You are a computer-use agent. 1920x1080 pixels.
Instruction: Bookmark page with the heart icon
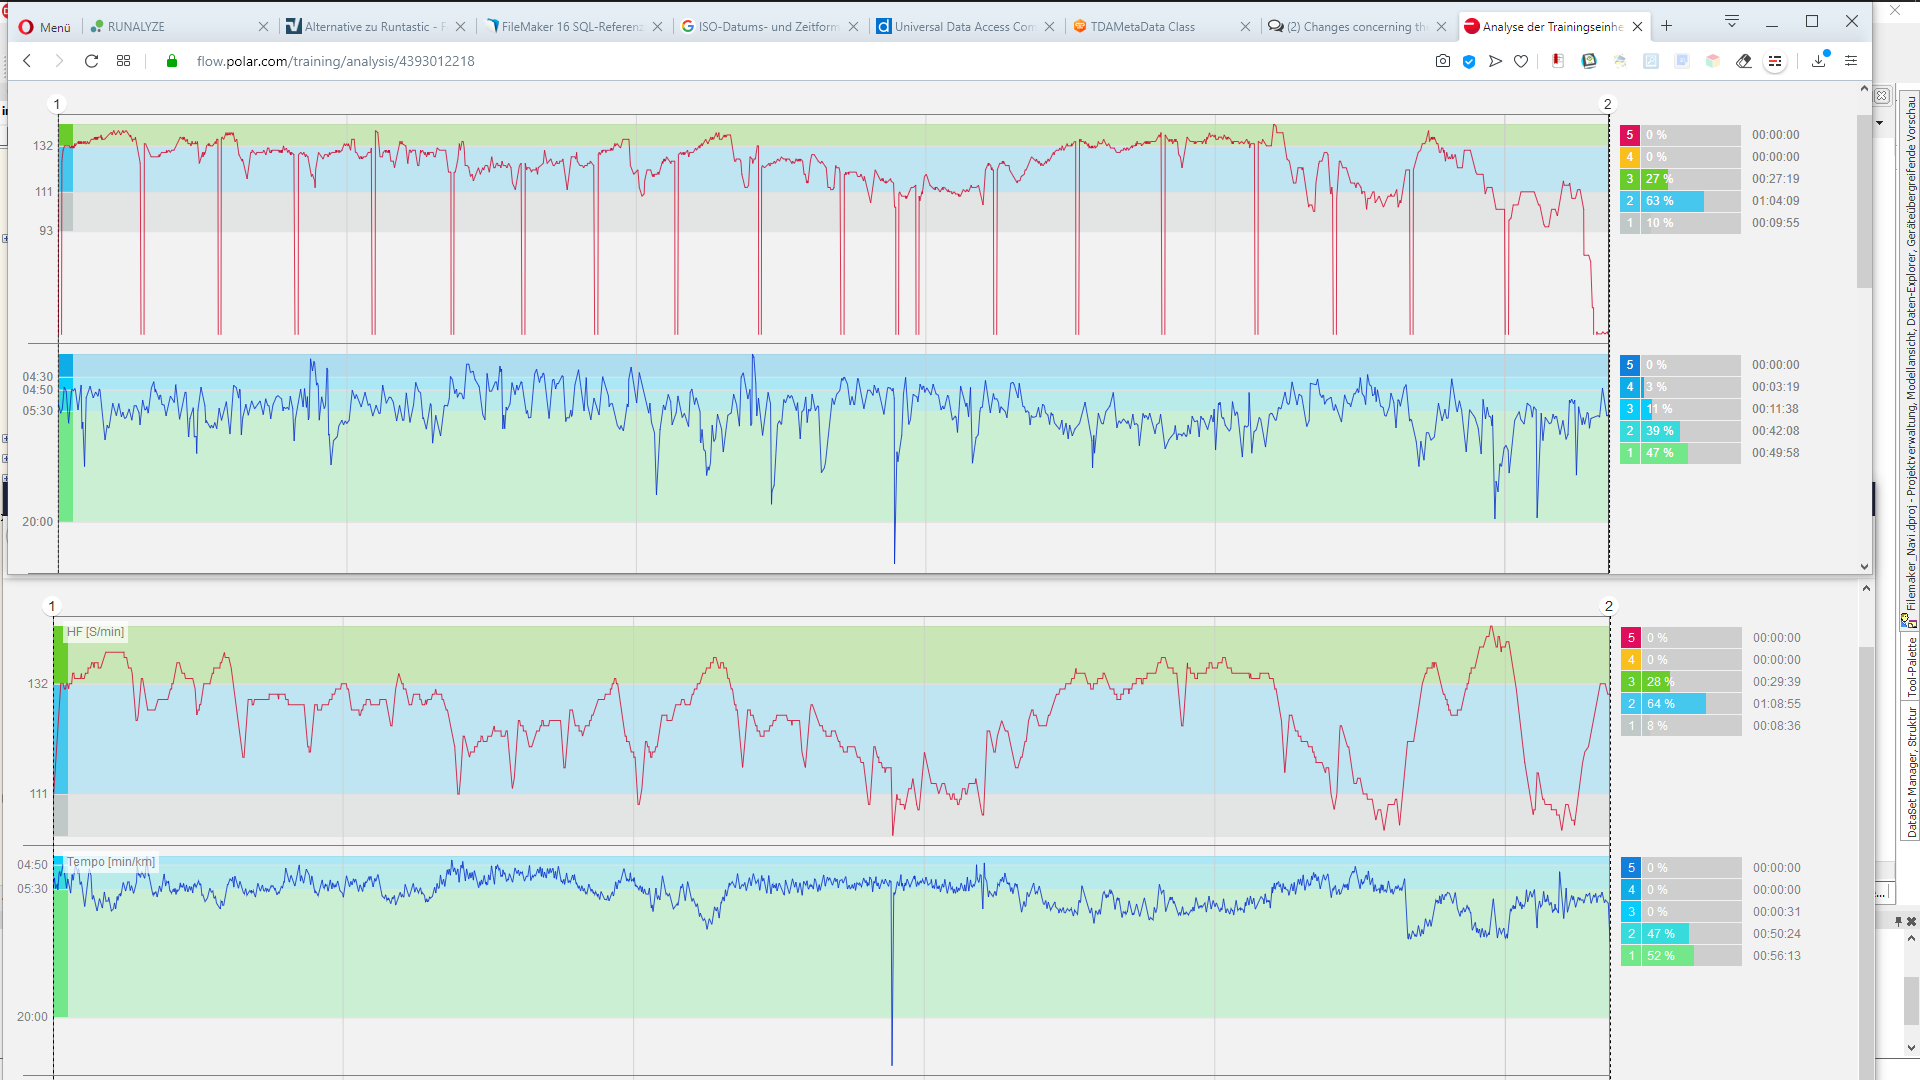[1521, 61]
